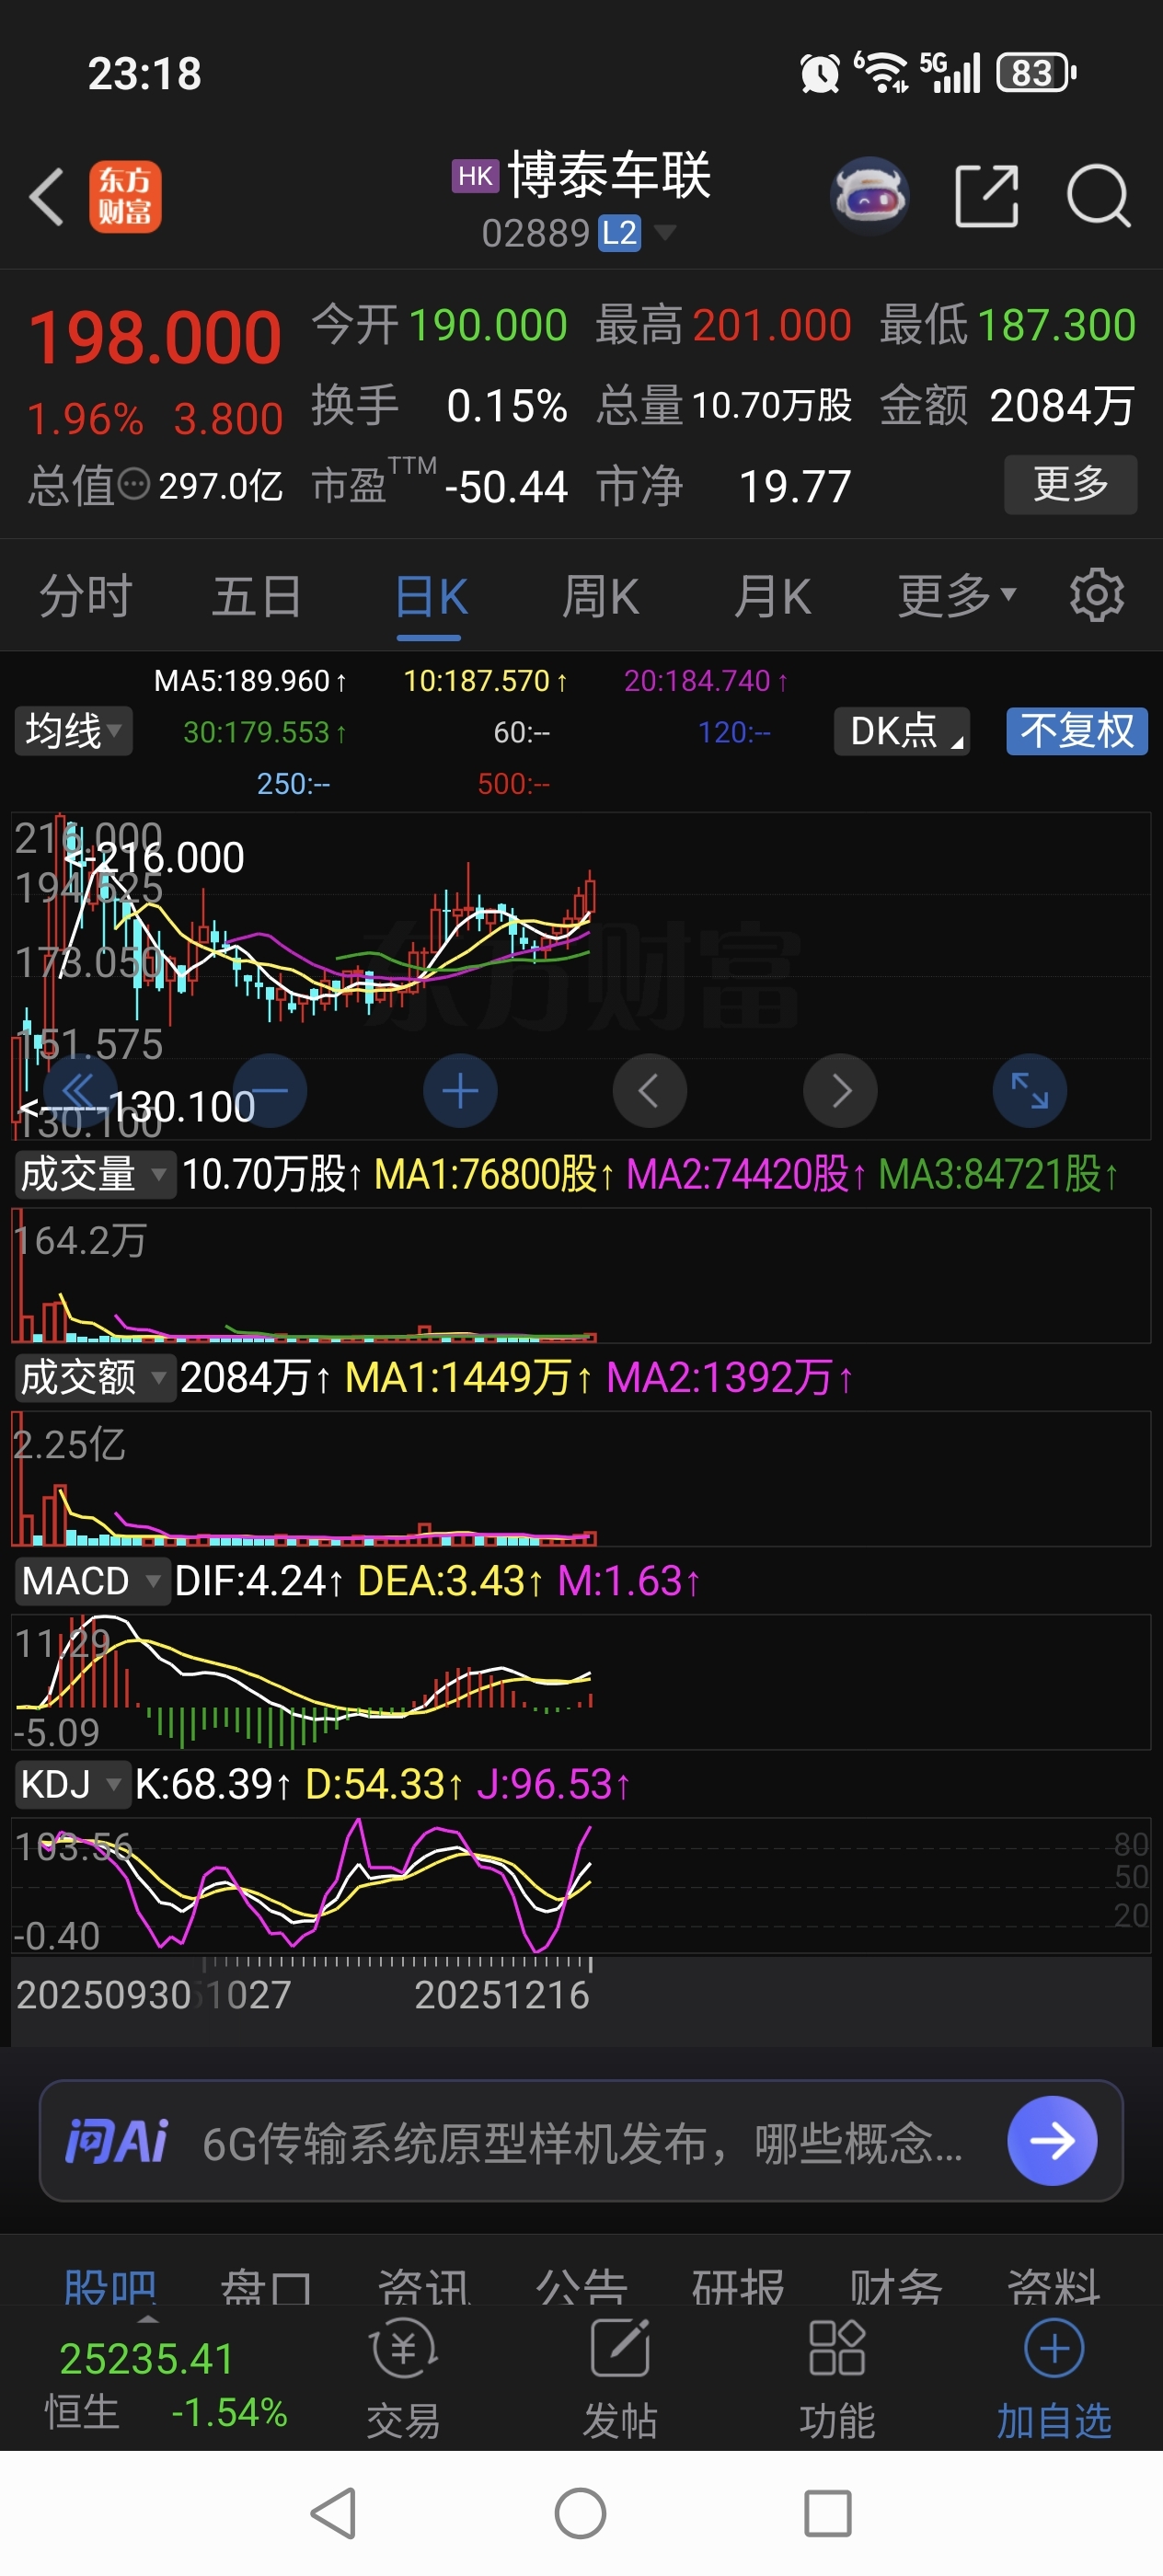Open the 均线 indicator dropdown
1163x2576 pixels.
73,731
